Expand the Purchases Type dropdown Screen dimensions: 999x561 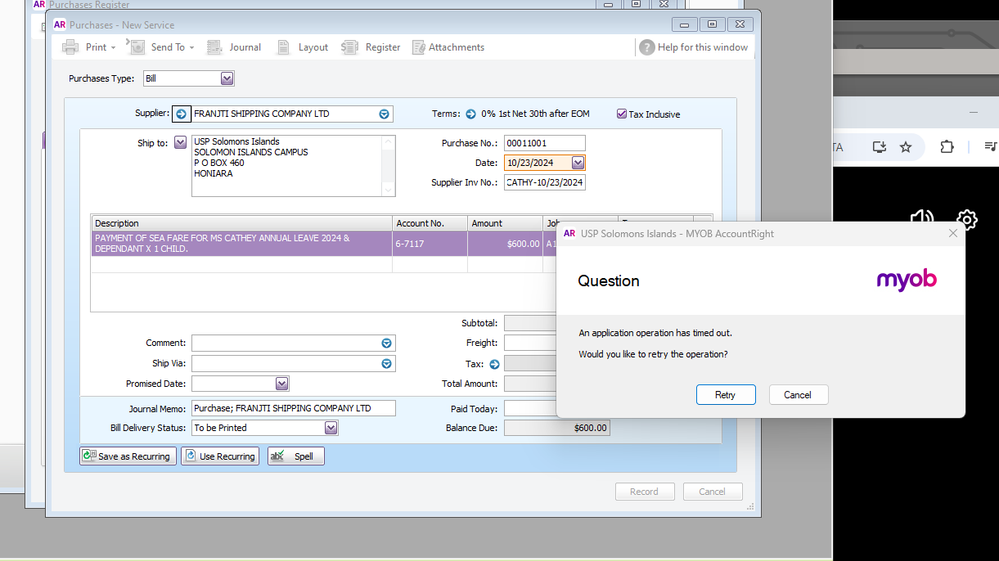click(227, 78)
